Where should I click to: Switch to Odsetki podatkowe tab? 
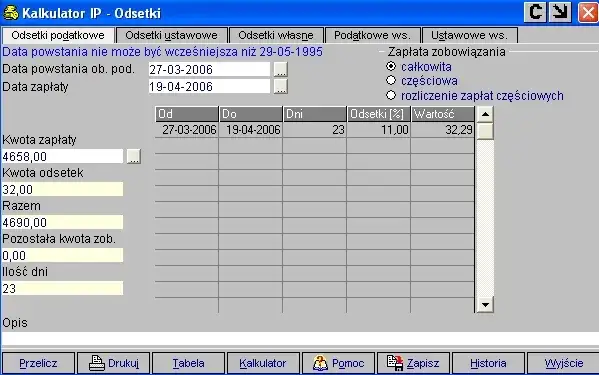click(58, 35)
